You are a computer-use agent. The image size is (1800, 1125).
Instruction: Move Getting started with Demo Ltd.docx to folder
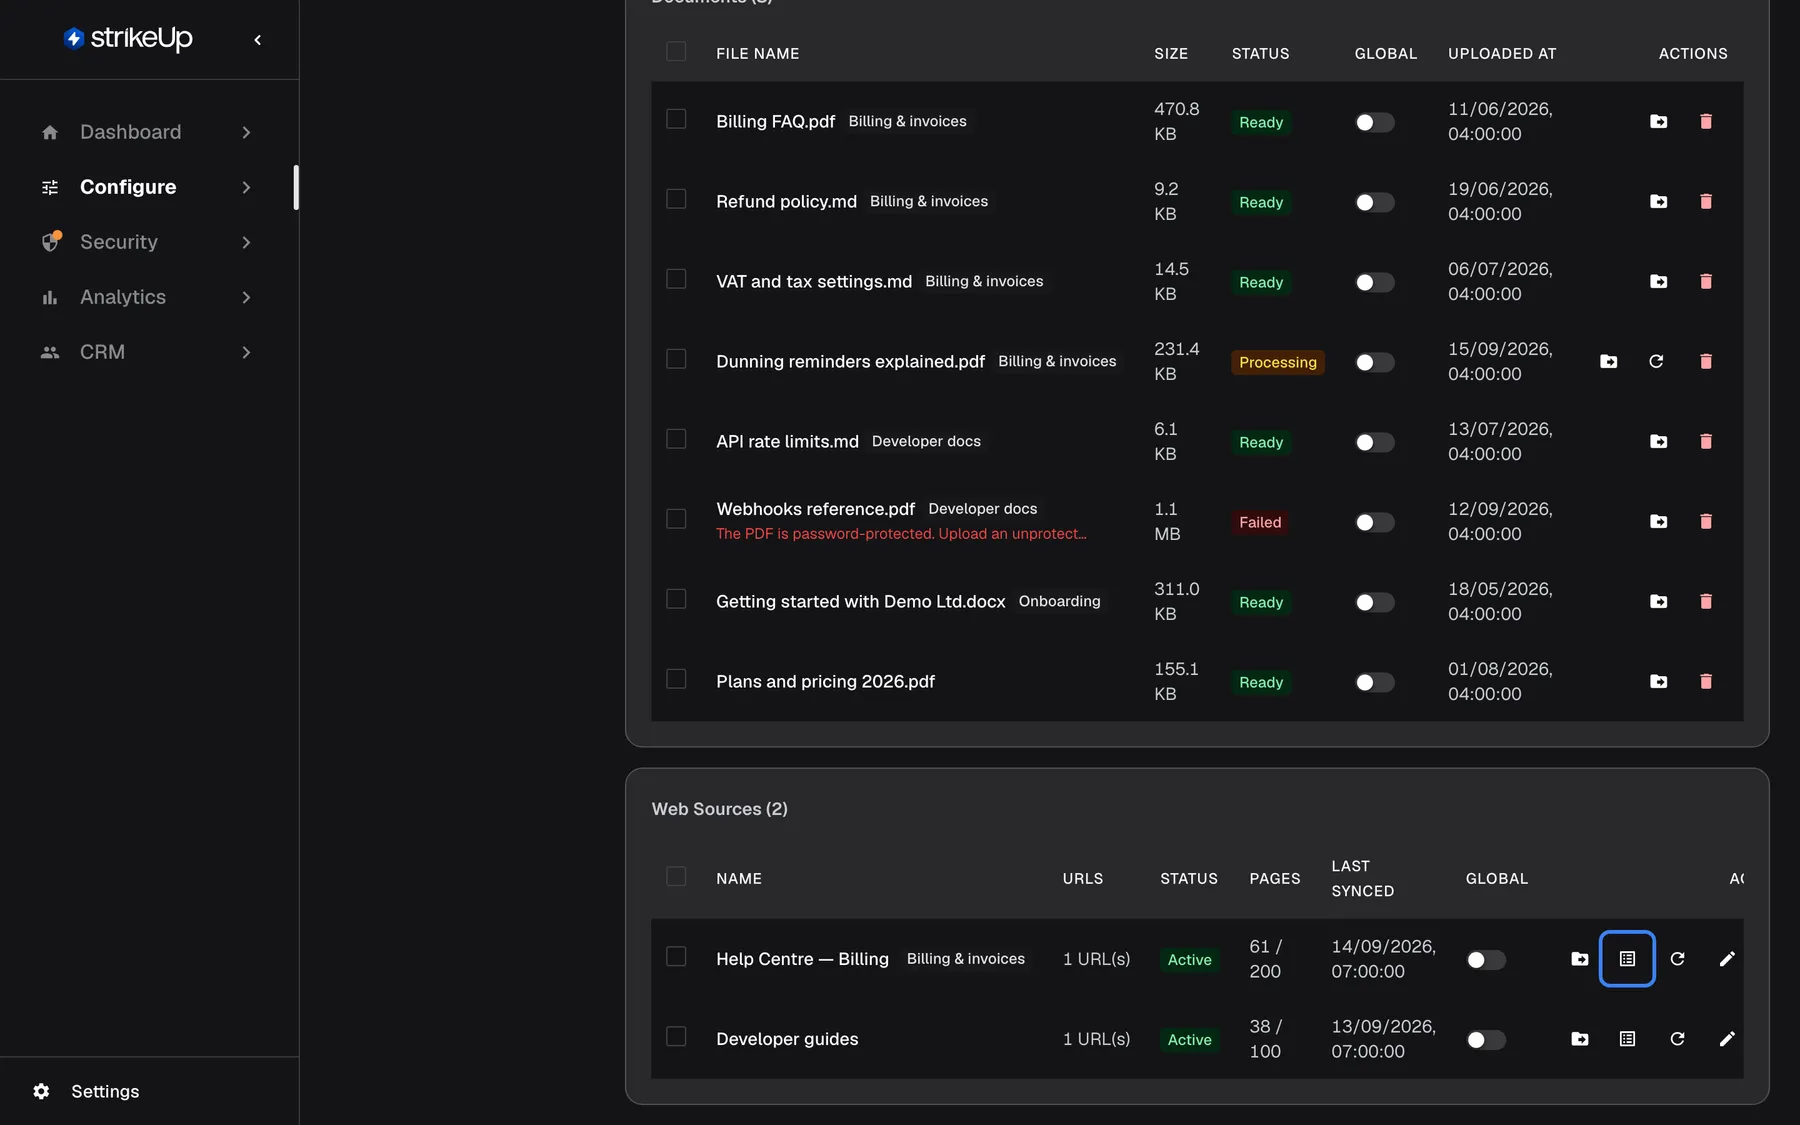(1658, 601)
